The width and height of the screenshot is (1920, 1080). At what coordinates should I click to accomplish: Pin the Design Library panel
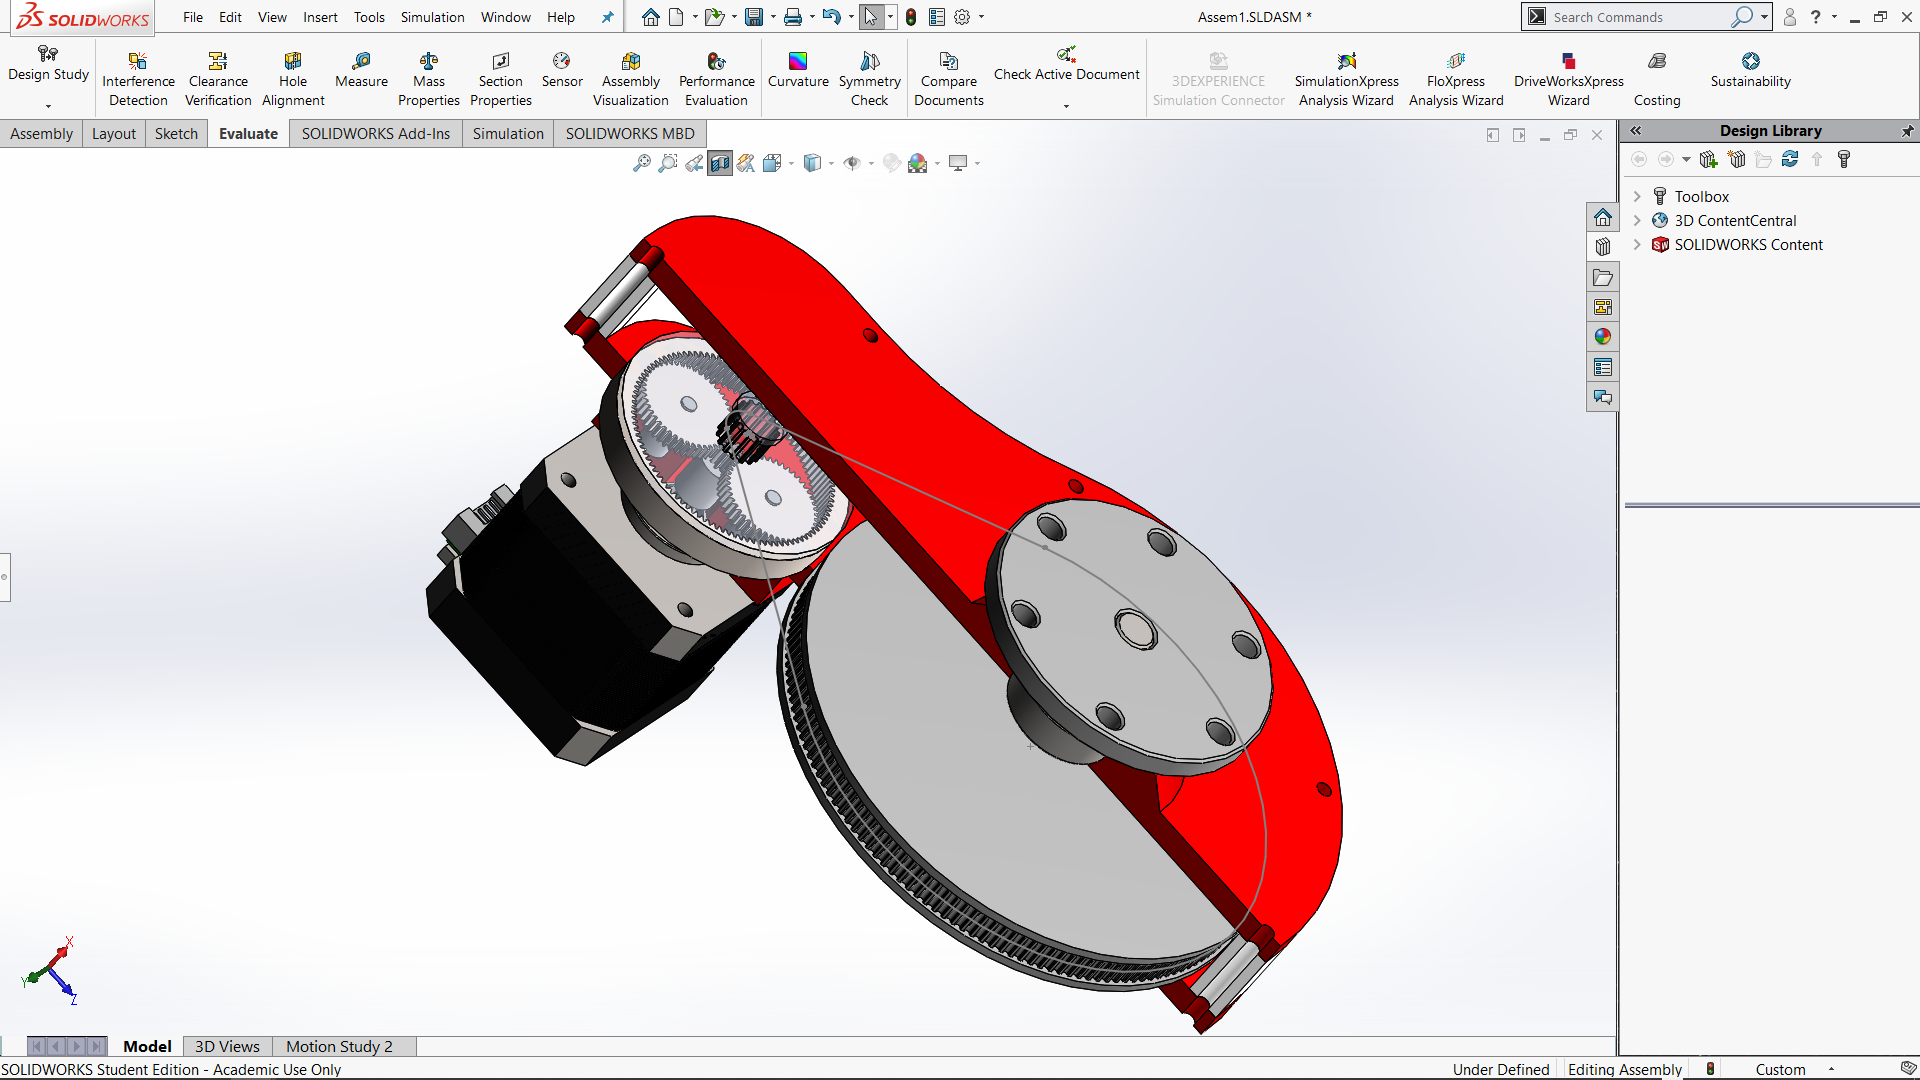(1907, 131)
